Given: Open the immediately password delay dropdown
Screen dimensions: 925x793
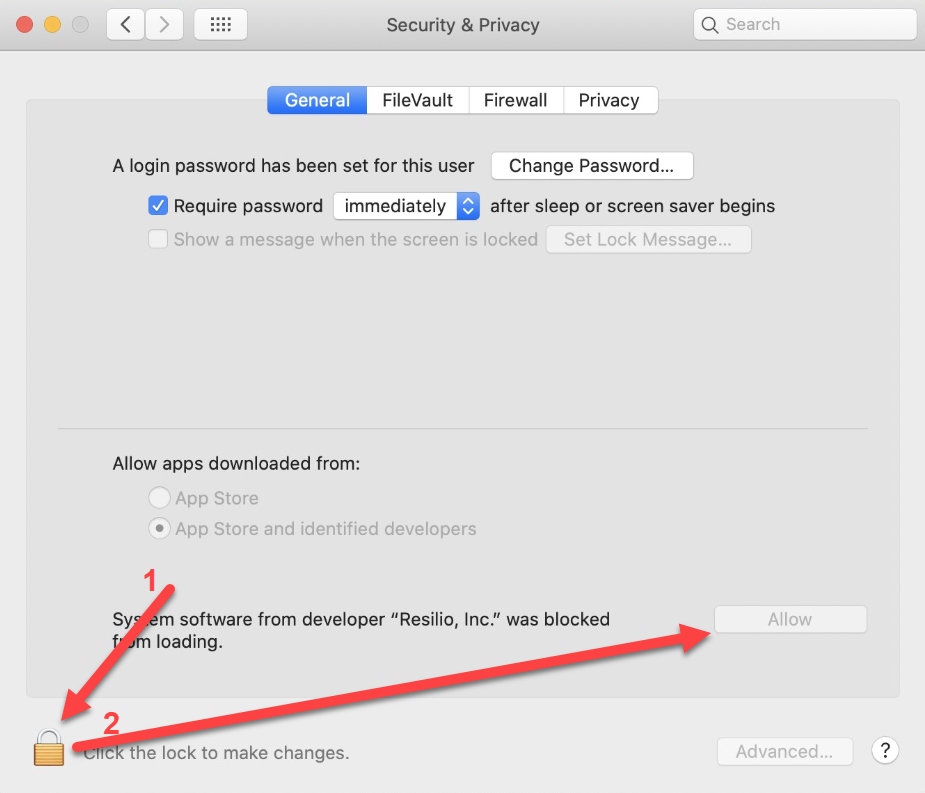Looking at the screenshot, I should (406, 206).
